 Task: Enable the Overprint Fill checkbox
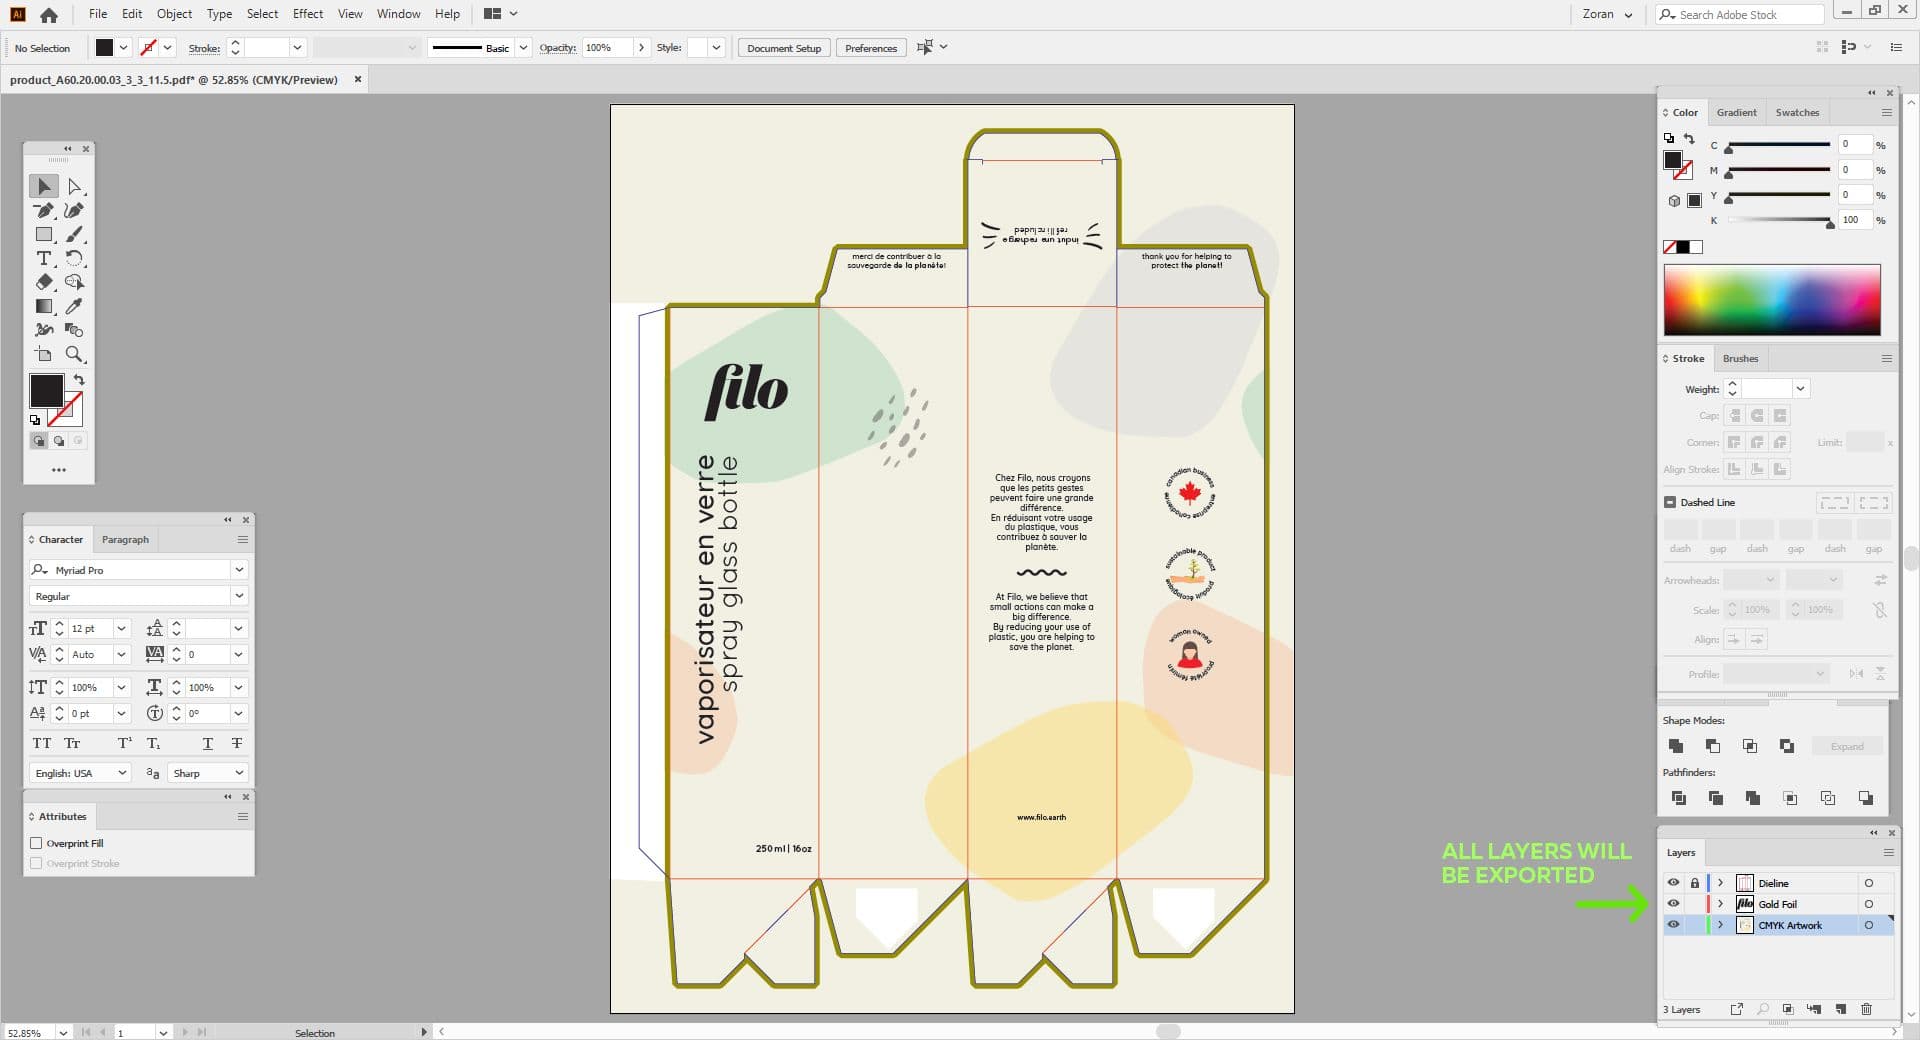36,843
